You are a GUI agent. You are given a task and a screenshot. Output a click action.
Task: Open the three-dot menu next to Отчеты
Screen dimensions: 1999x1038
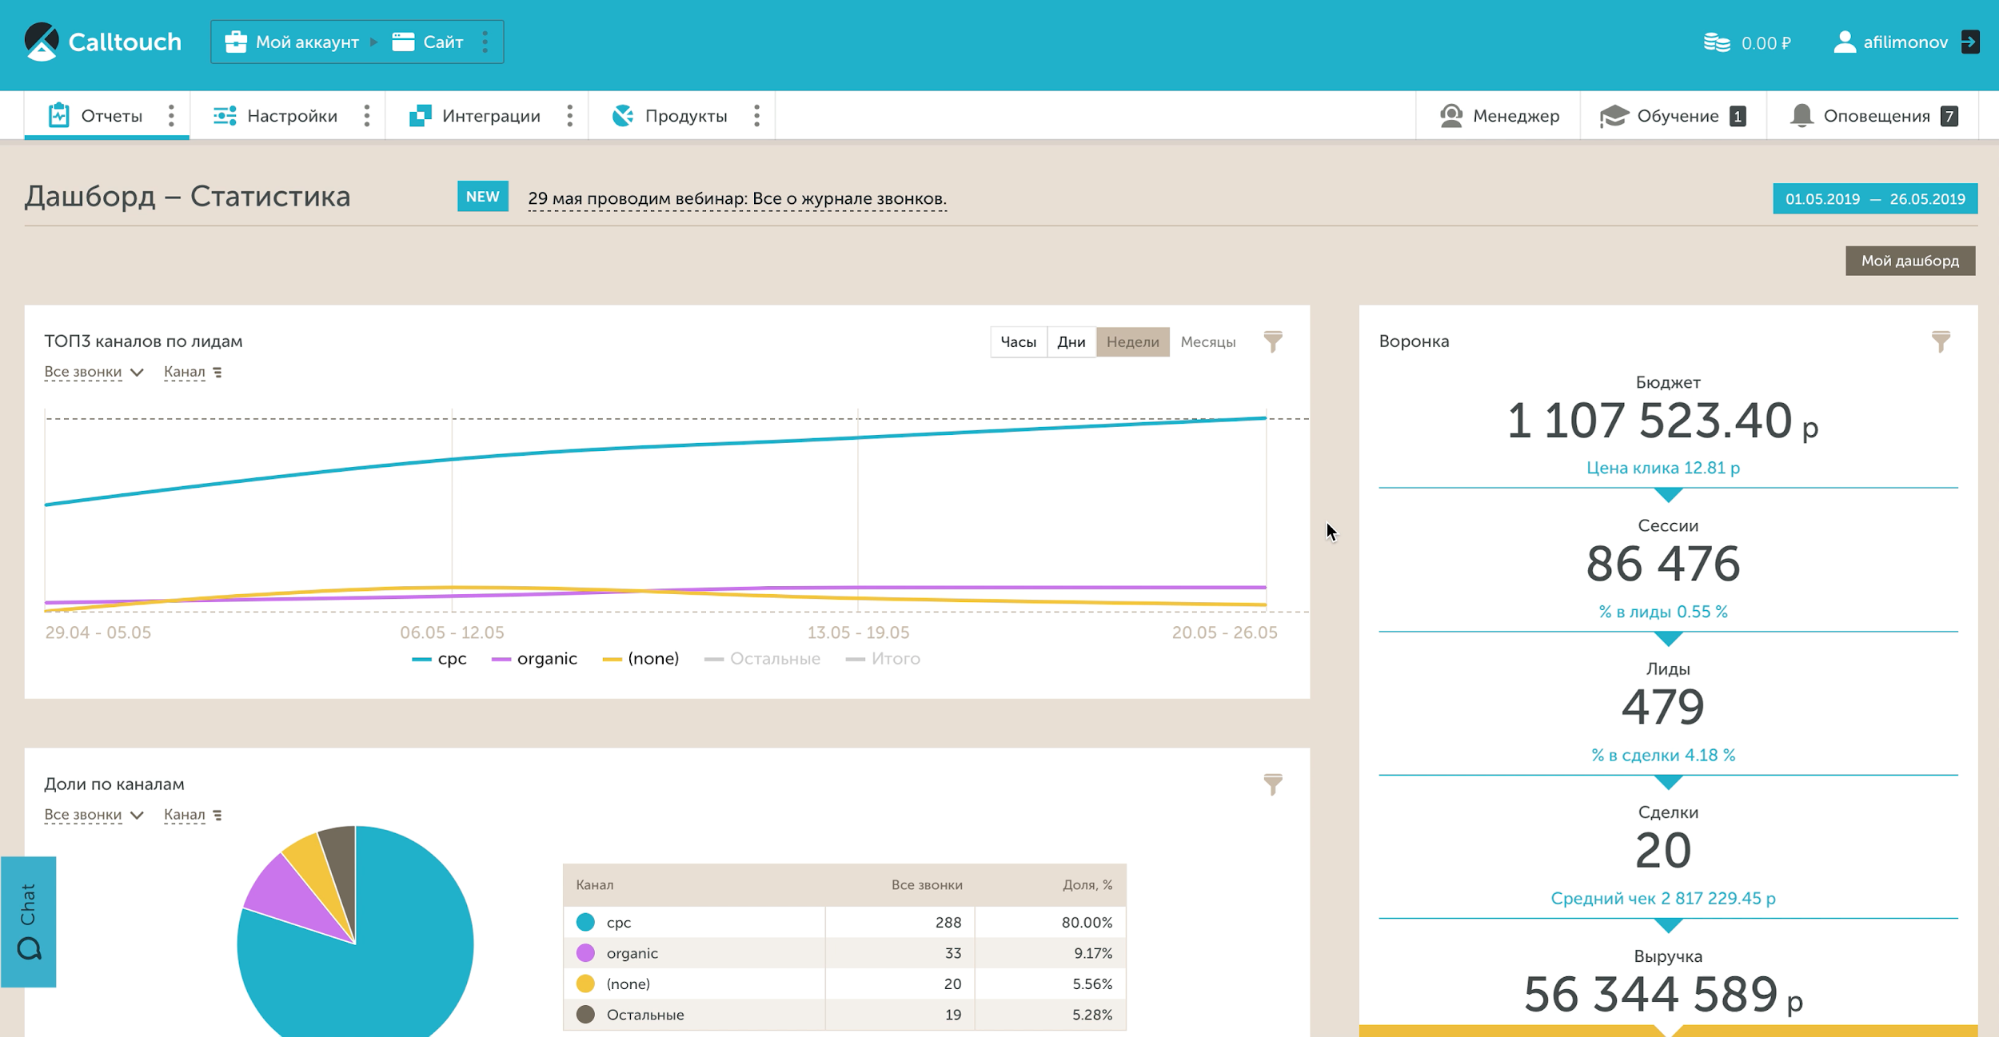tap(171, 116)
